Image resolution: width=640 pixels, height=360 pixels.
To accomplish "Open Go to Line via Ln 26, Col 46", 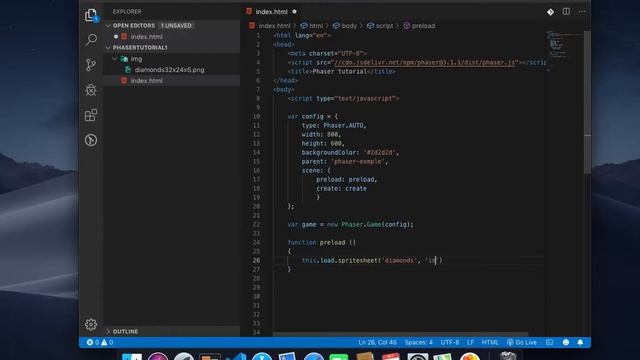I will coord(377,342).
